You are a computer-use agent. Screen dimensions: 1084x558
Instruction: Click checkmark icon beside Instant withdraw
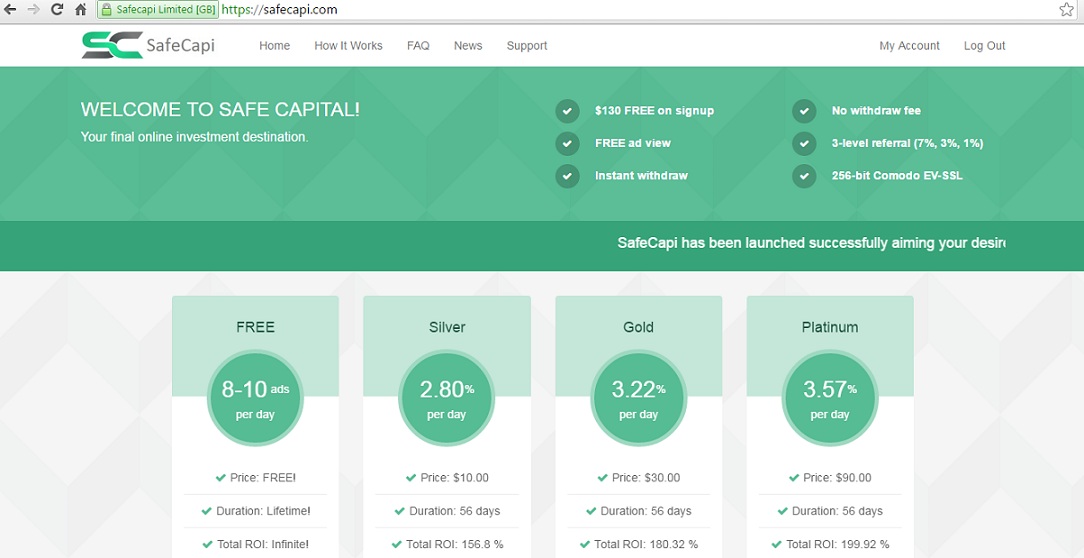pyautogui.click(x=567, y=176)
